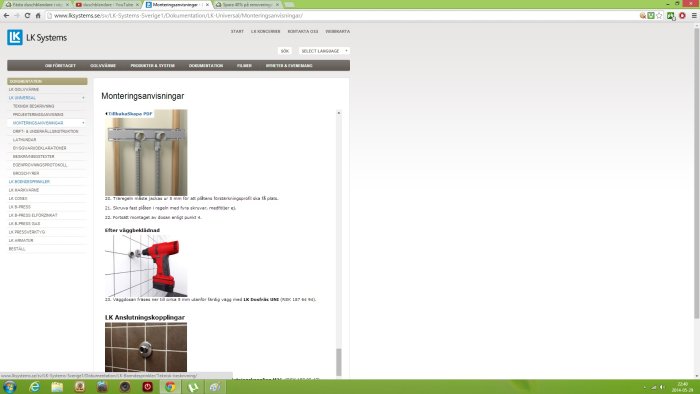Click the red power icon on taskbar

click(x=147, y=387)
